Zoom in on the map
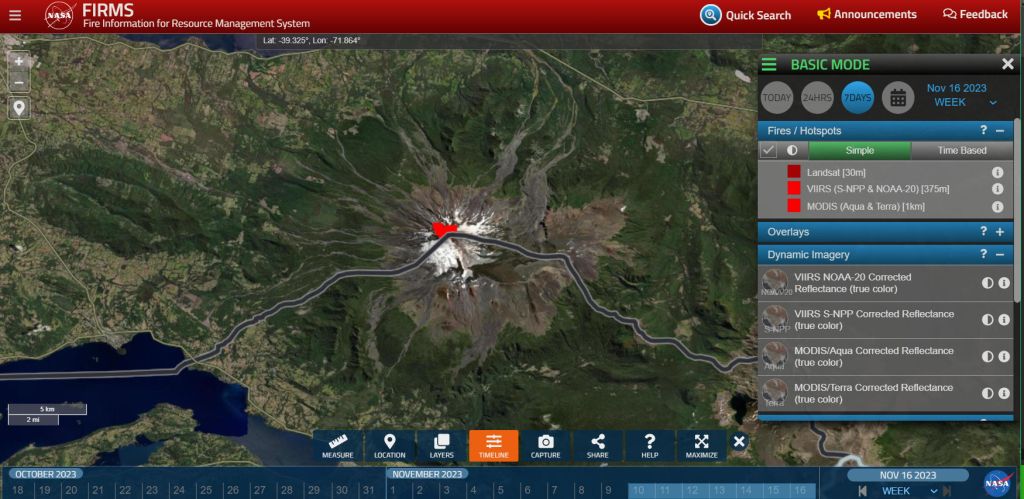1024x499 pixels. (19, 61)
